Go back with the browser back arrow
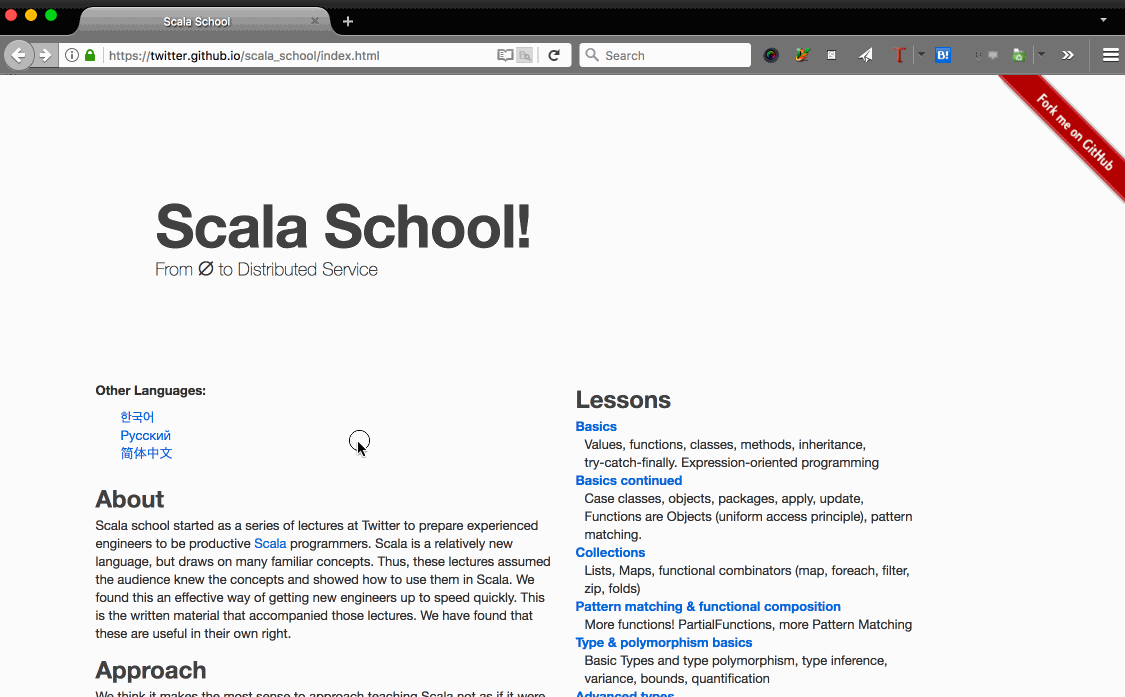The width and height of the screenshot is (1125, 697). (19, 55)
